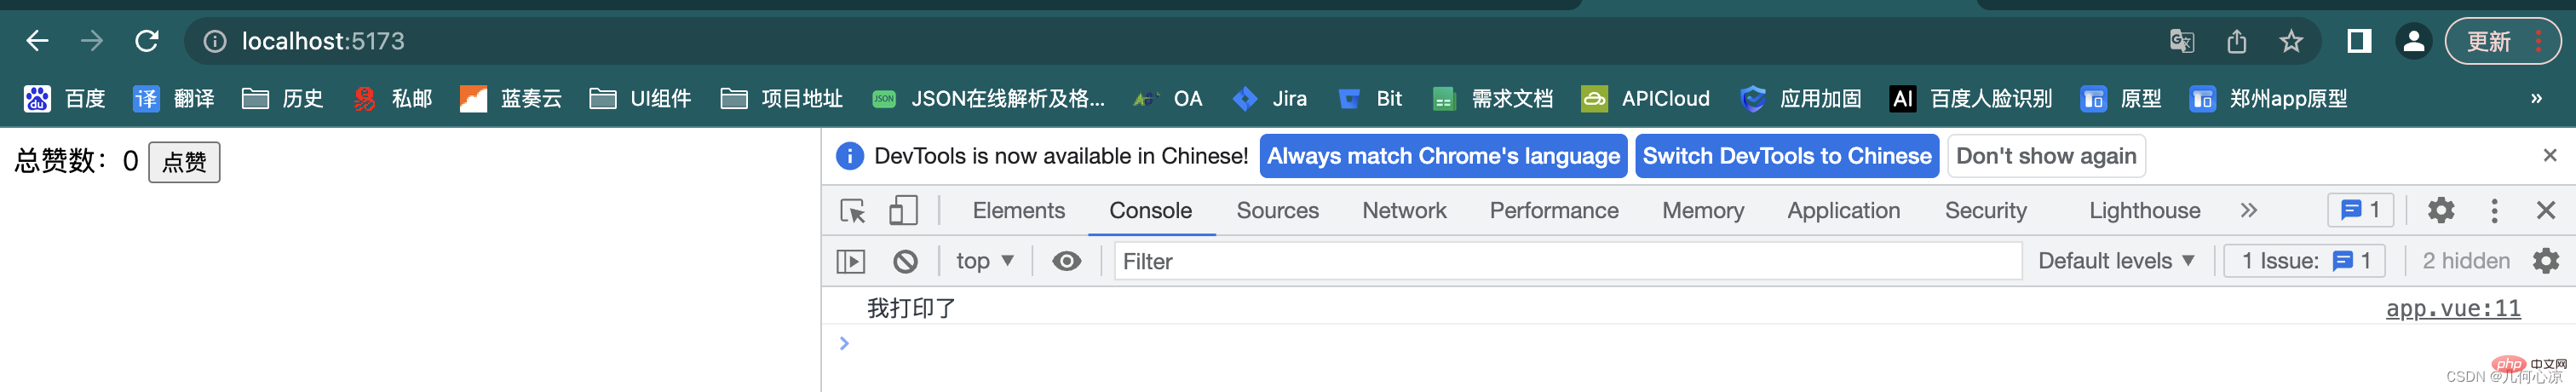The height and width of the screenshot is (392, 2576).
Task: Show the console sidebar panel icon
Action: point(851,262)
